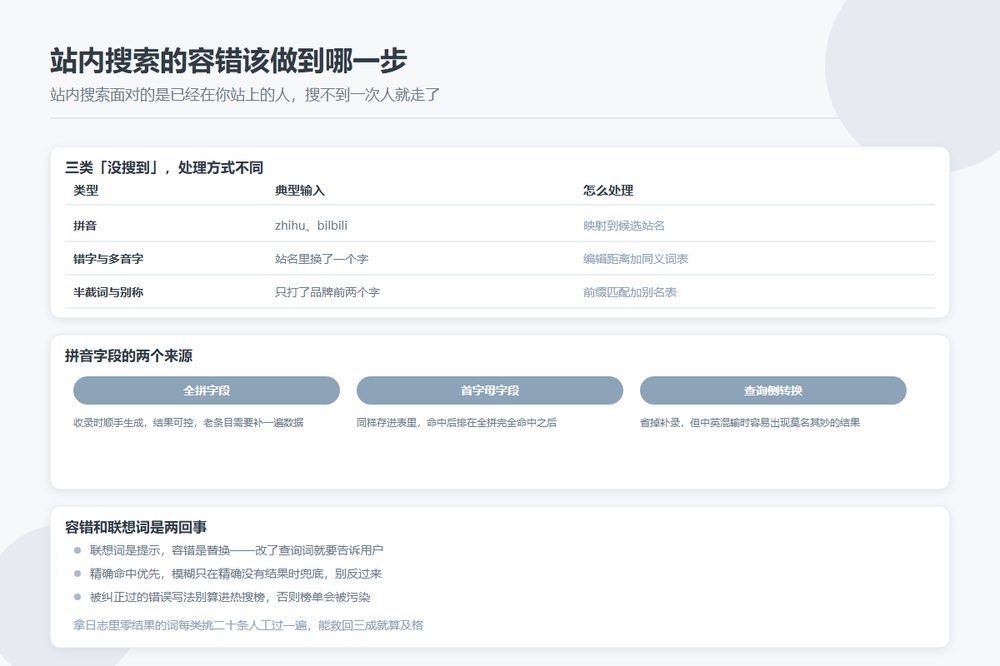The image size is (1000, 666).
Task: Click the heading 三类「没搜到」，处理方式不同
Action: pos(164,168)
